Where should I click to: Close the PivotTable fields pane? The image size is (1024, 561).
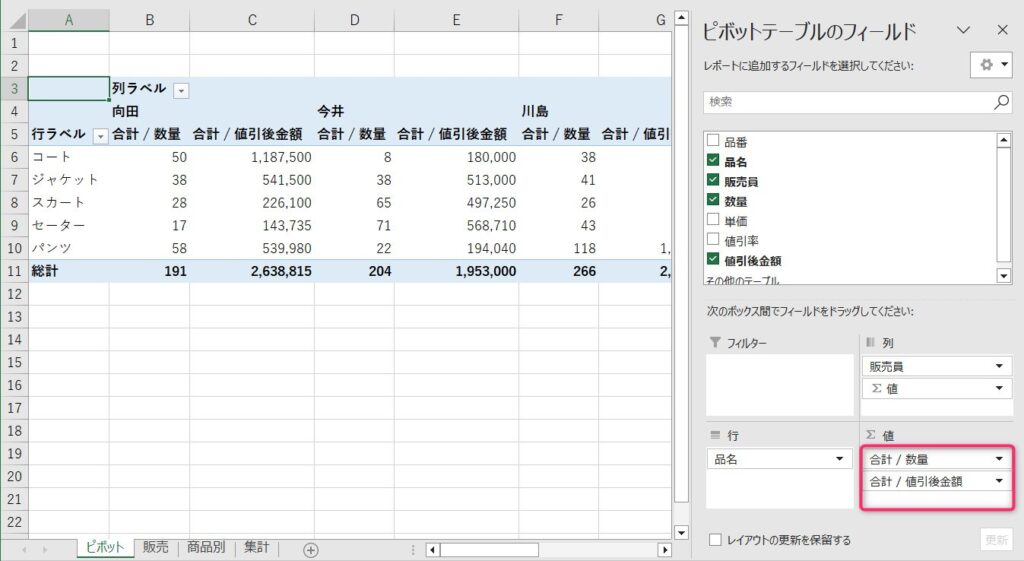click(1002, 30)
